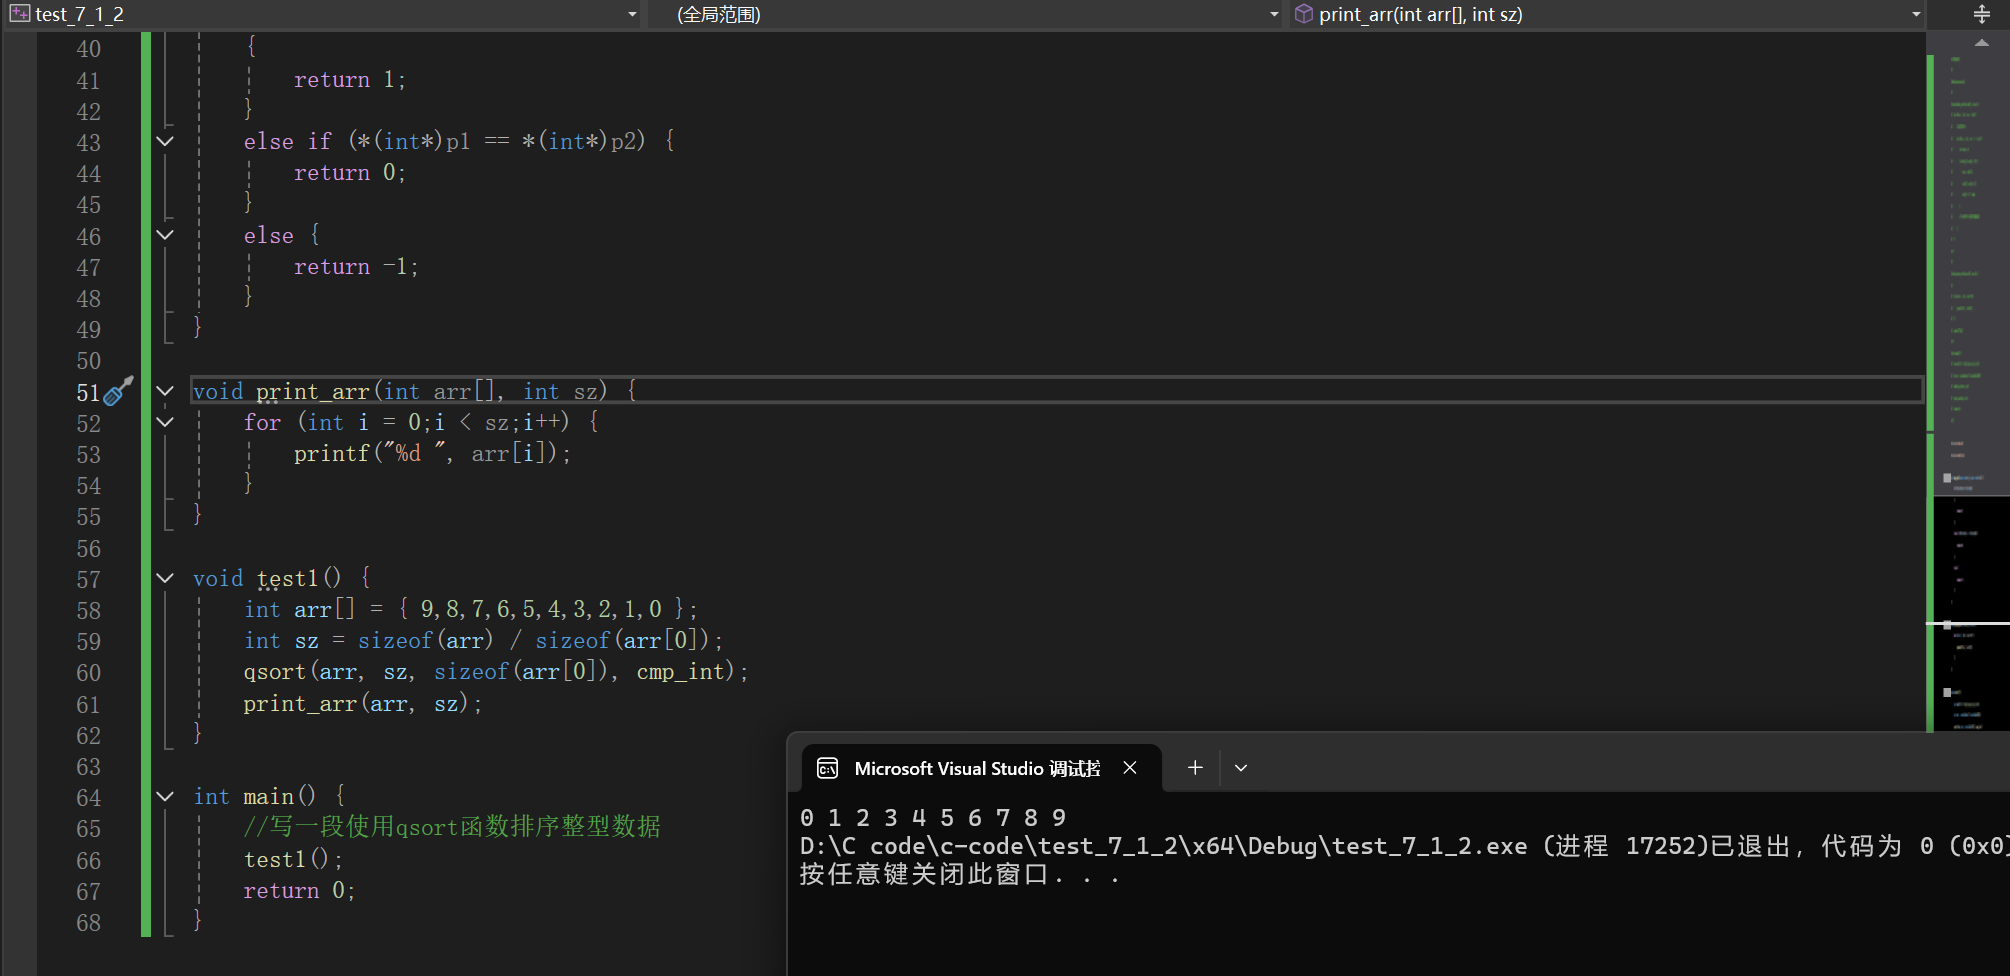Open the test_7_1_2 file dropdown
Image resolution: width=2010 pixels, height=976 pixels.
tap(631, 14)
